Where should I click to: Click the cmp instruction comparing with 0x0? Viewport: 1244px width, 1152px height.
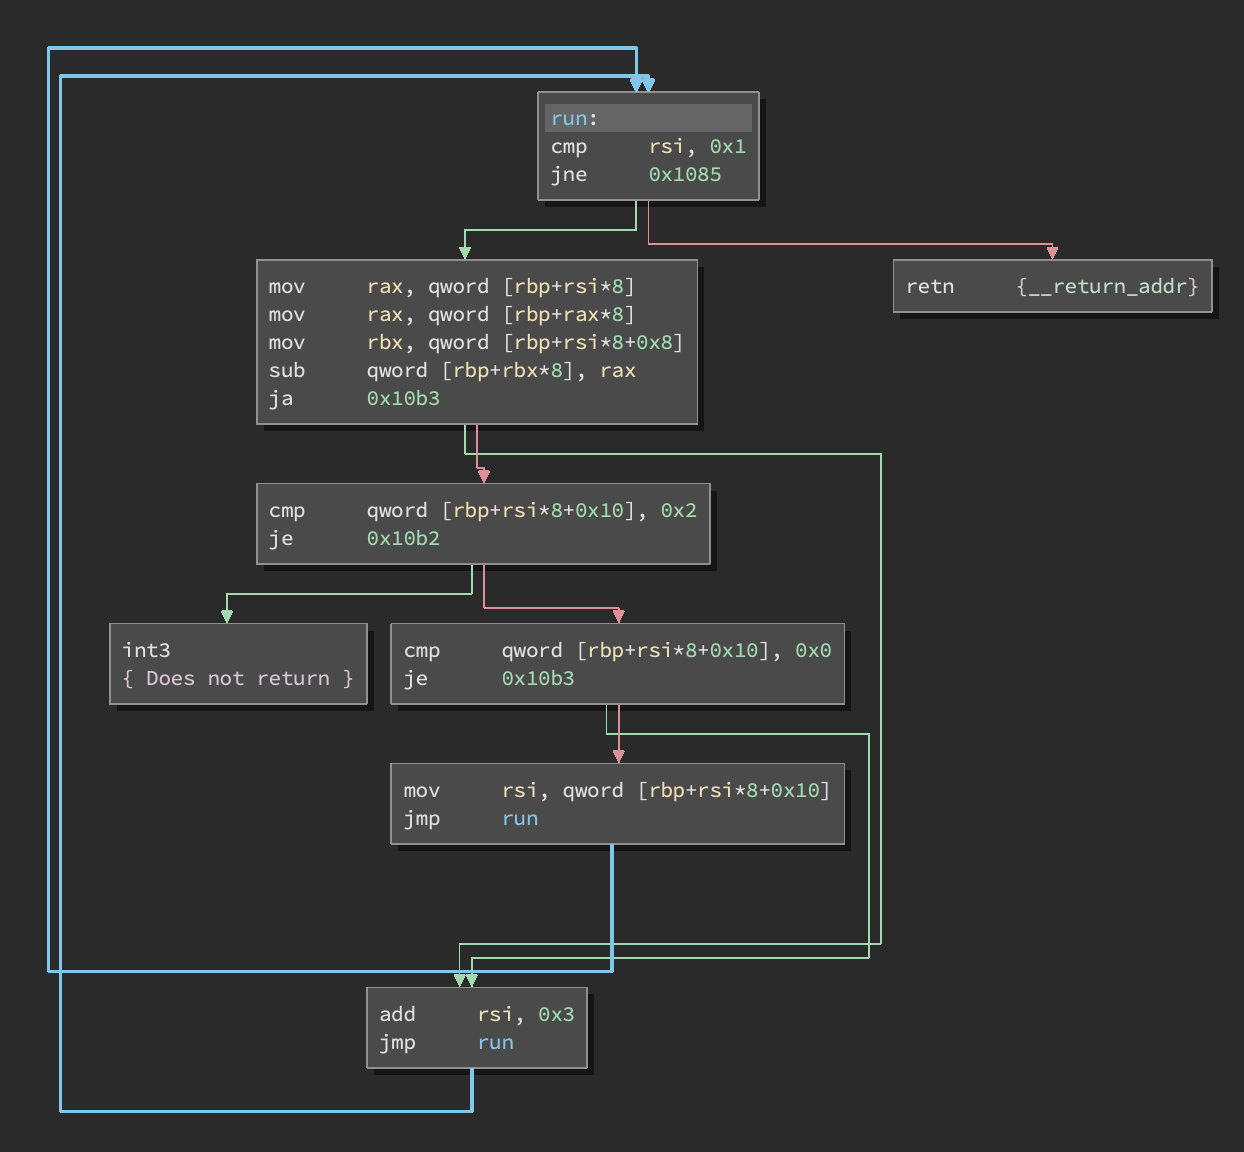click(617, 650)
